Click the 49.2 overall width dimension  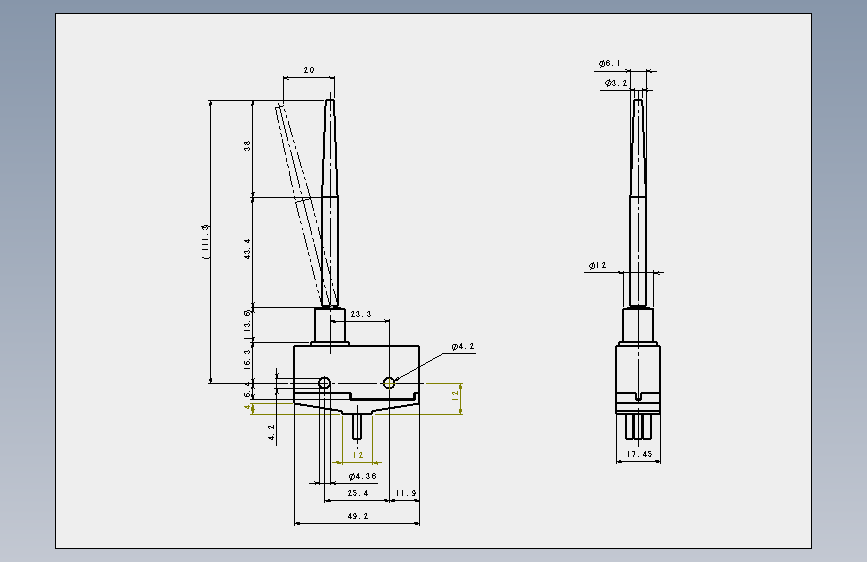[357, 516]
